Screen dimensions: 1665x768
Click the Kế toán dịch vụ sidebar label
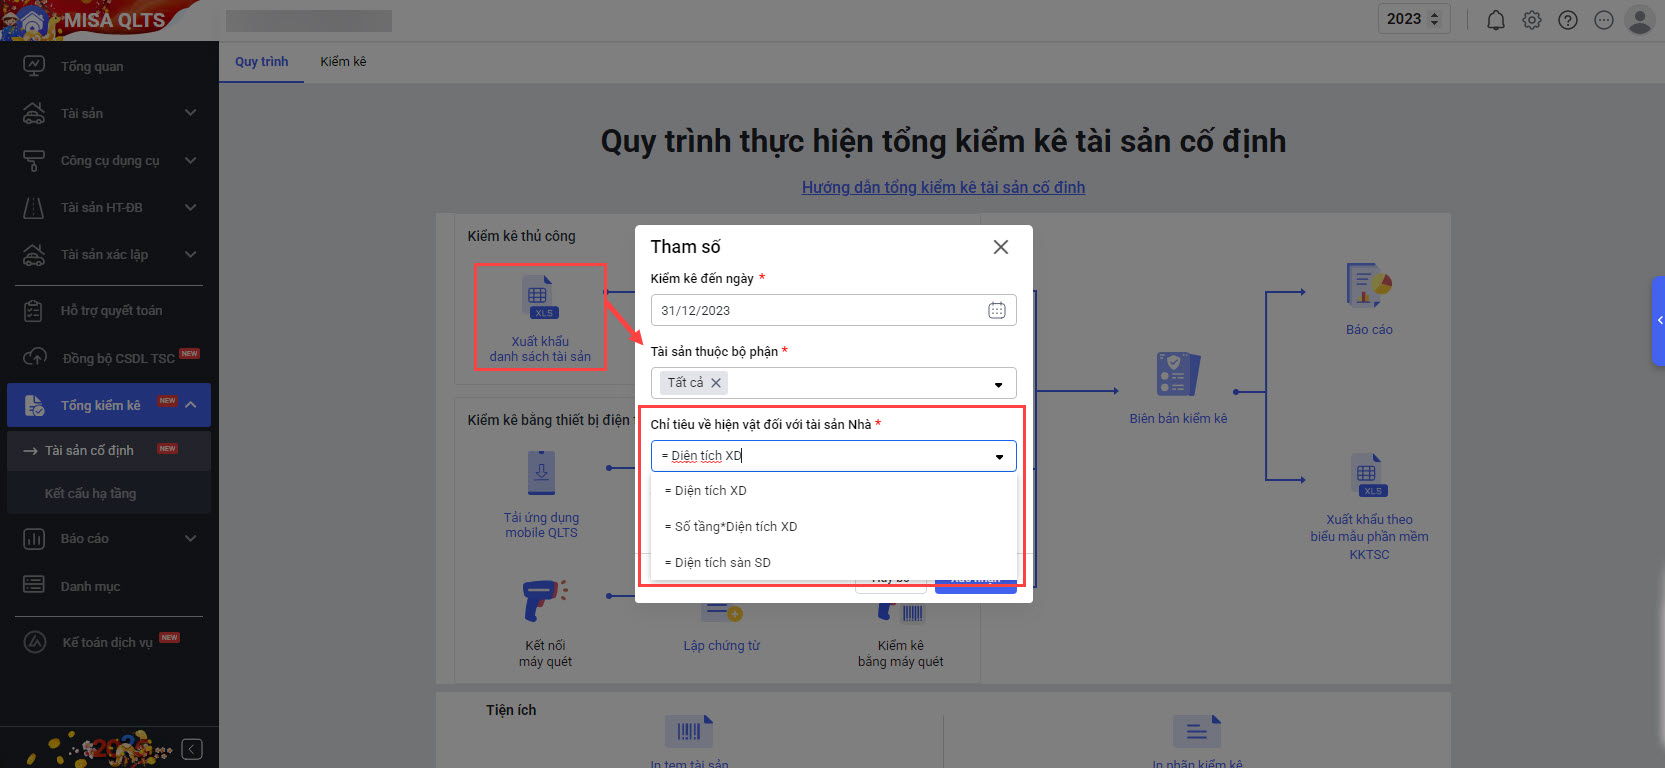pyautogui.click(x=107, y=642)
